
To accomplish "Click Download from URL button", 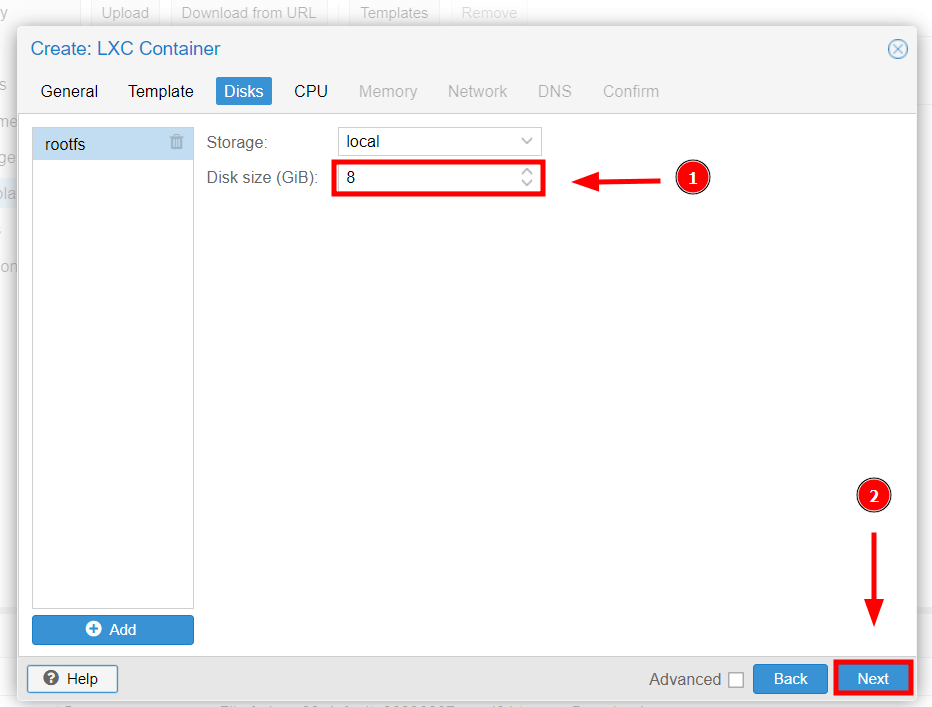I will (x=248, y=13).
